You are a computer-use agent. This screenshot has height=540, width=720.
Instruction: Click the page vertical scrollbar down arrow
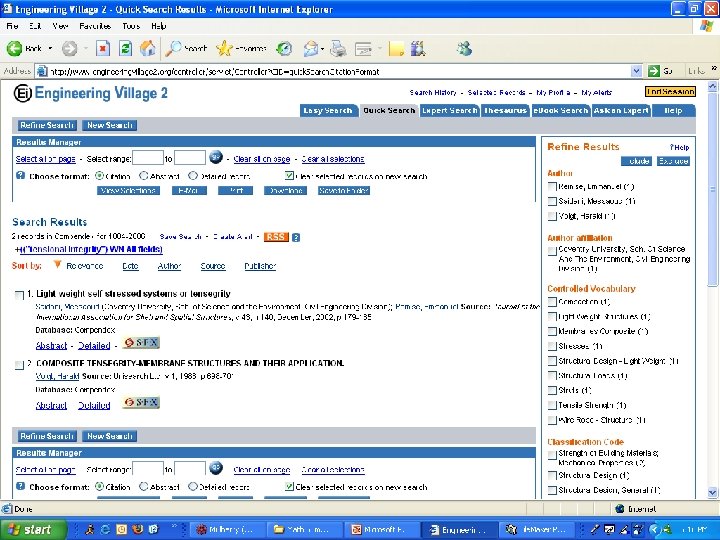coord(712,492)
